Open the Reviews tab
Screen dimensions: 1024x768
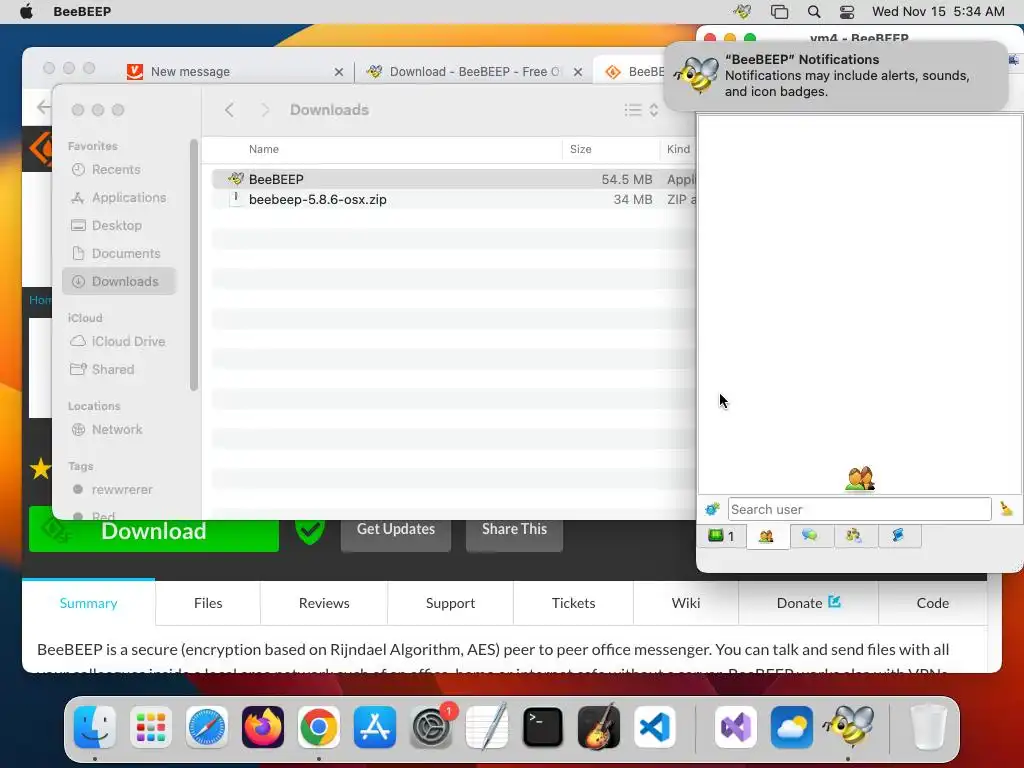[324, 603]
